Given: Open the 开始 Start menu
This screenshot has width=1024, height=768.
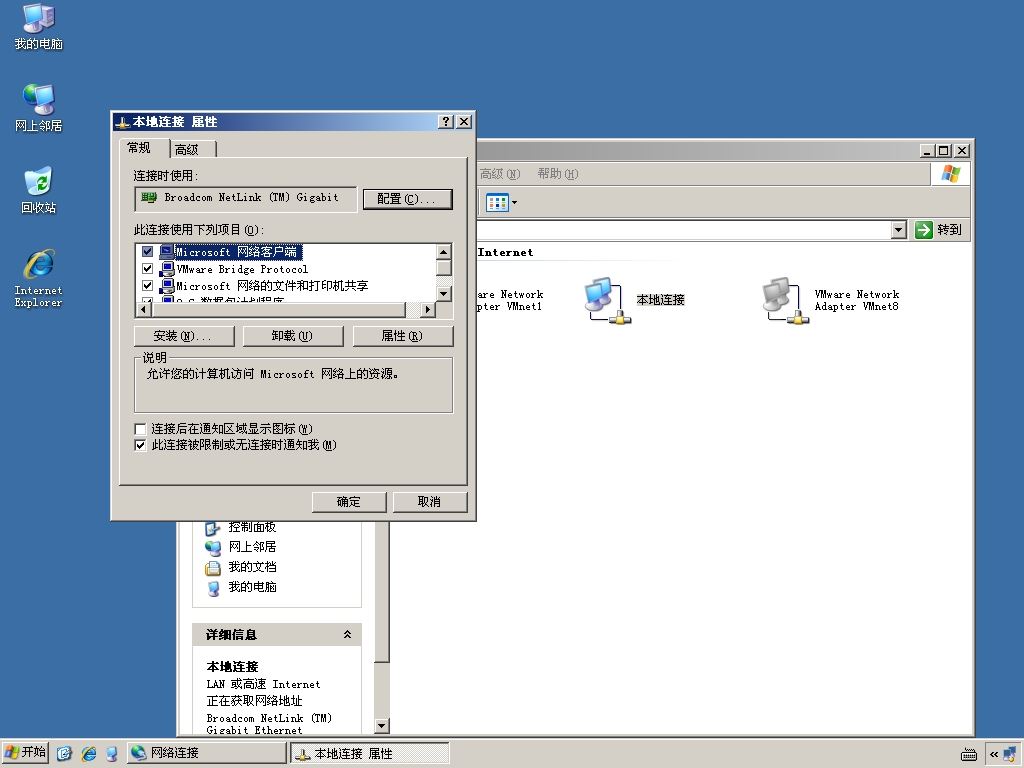Looking at the screenshot, I should click(25, 753).
